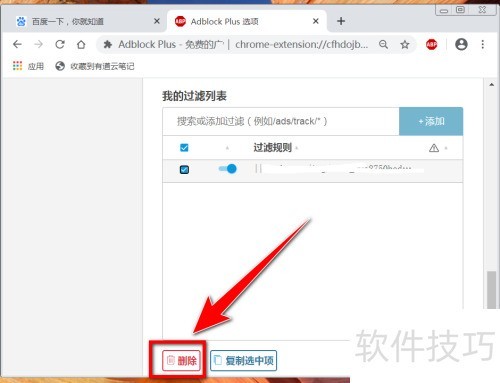The width and height of the screenshot is (500, 383).
Task: Close the 百度一下 tab
Action: (x=157, y=21)
